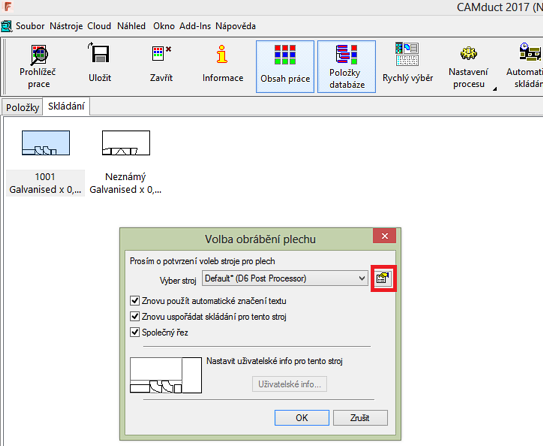The width and height of the screenshot is (543, 446).
Task: Toggle the Položky databáze panel
Action: (347, 66)
